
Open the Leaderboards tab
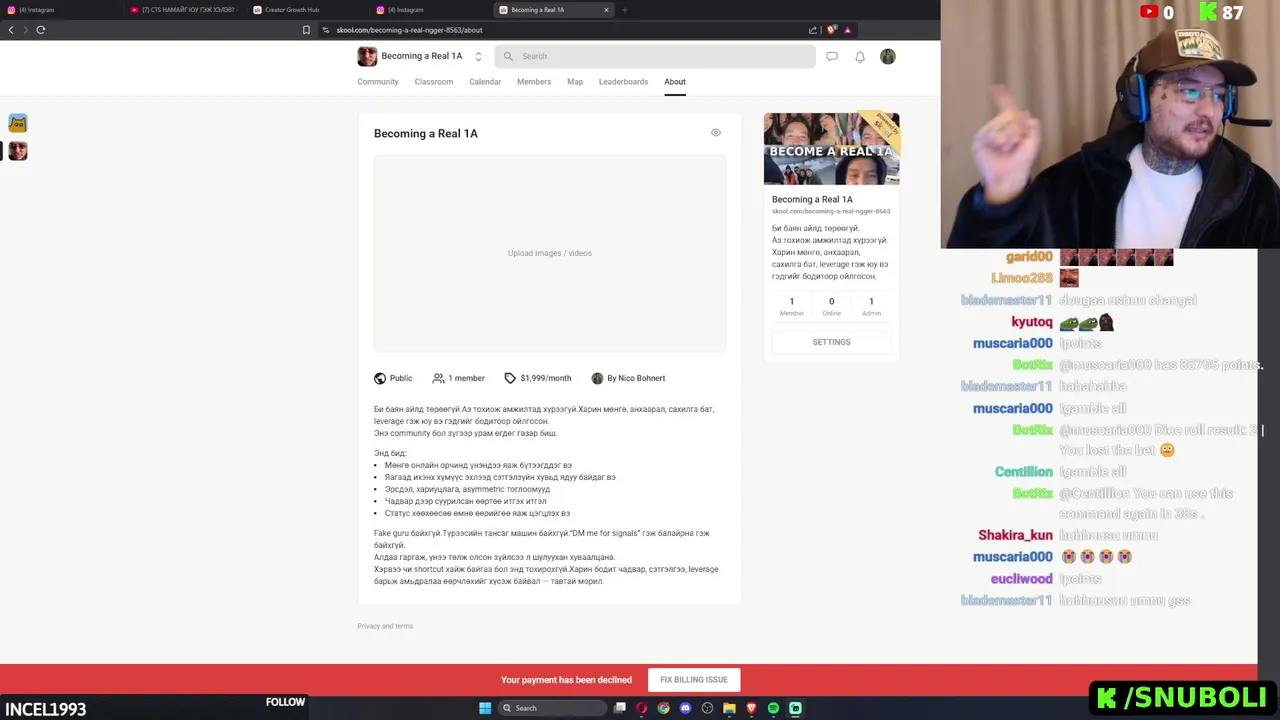tap(623, 82)
